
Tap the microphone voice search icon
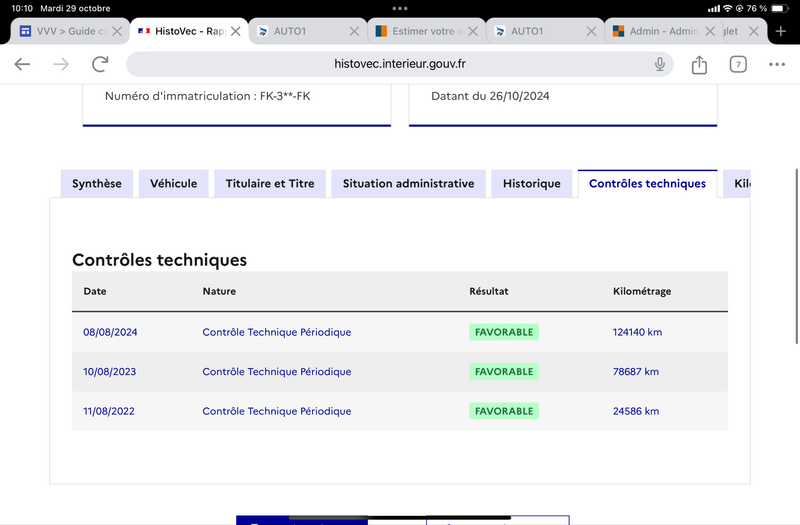pos(660,64)
